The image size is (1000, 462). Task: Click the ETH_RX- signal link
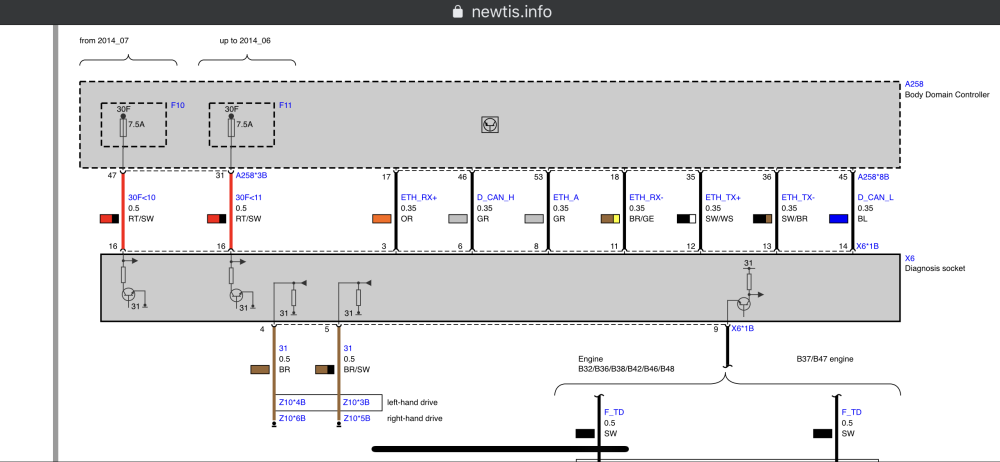click(x=647, y=197)
